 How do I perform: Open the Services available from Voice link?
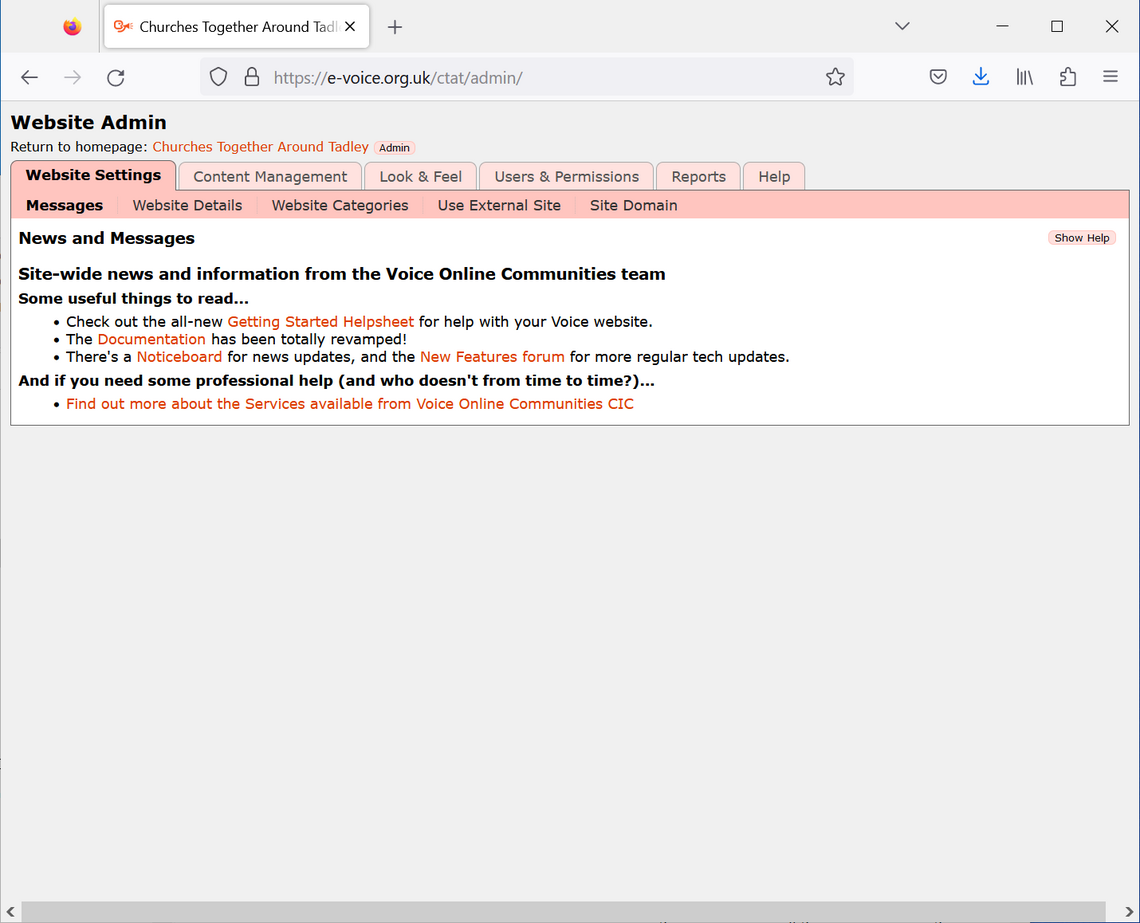point(350,404)
